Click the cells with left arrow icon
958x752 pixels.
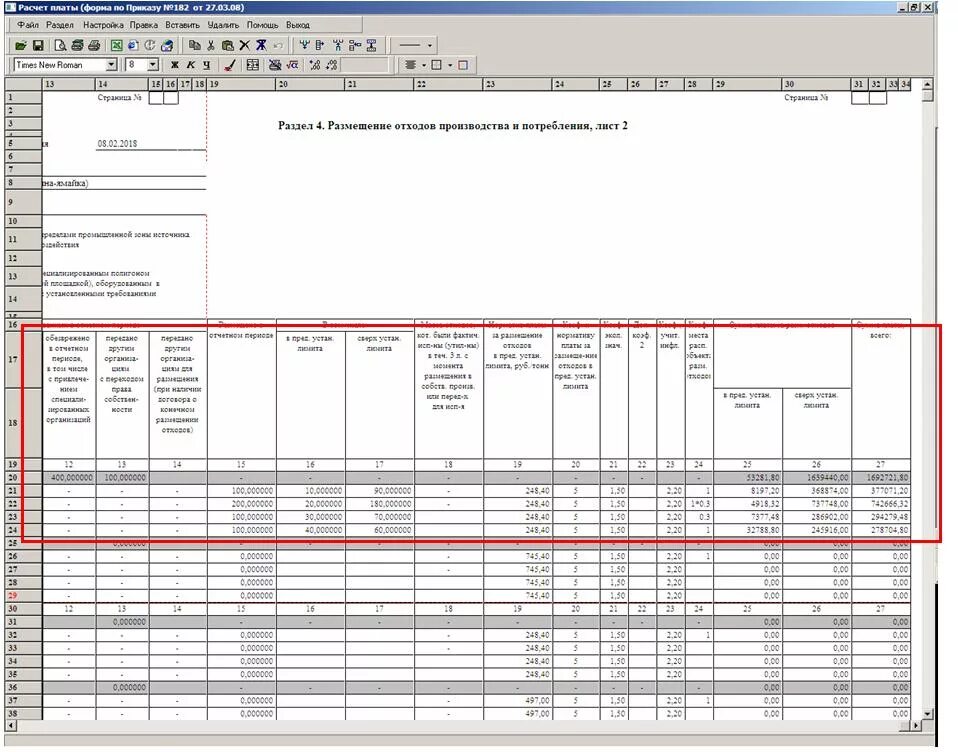coord(354,45)
